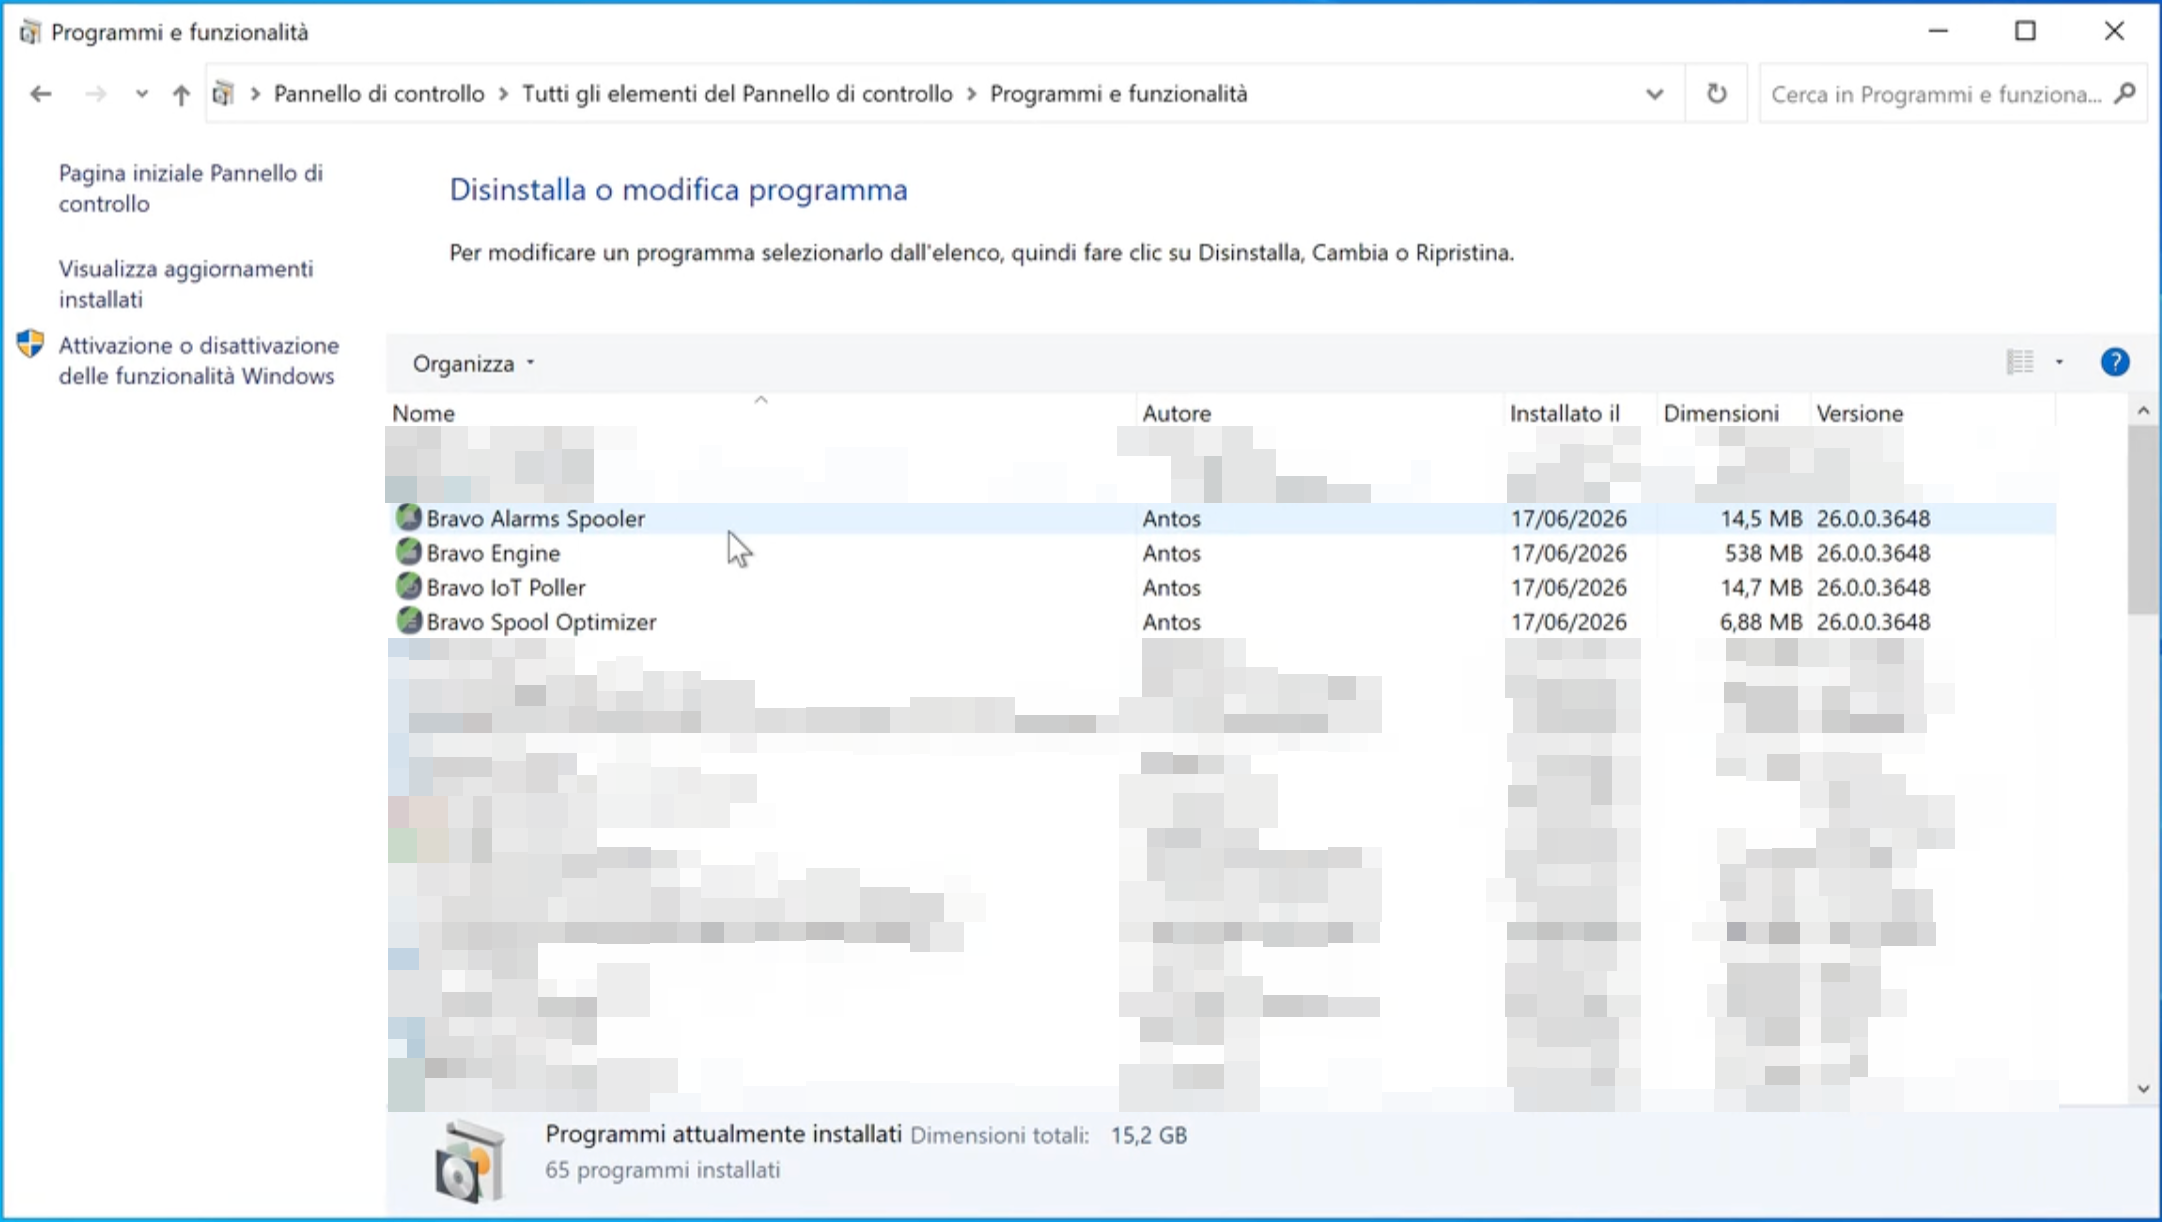Viewport: 2162px width, 1222px height.
Task: Click the 6,88 MB size cell
Action: tap(1760, 622)
